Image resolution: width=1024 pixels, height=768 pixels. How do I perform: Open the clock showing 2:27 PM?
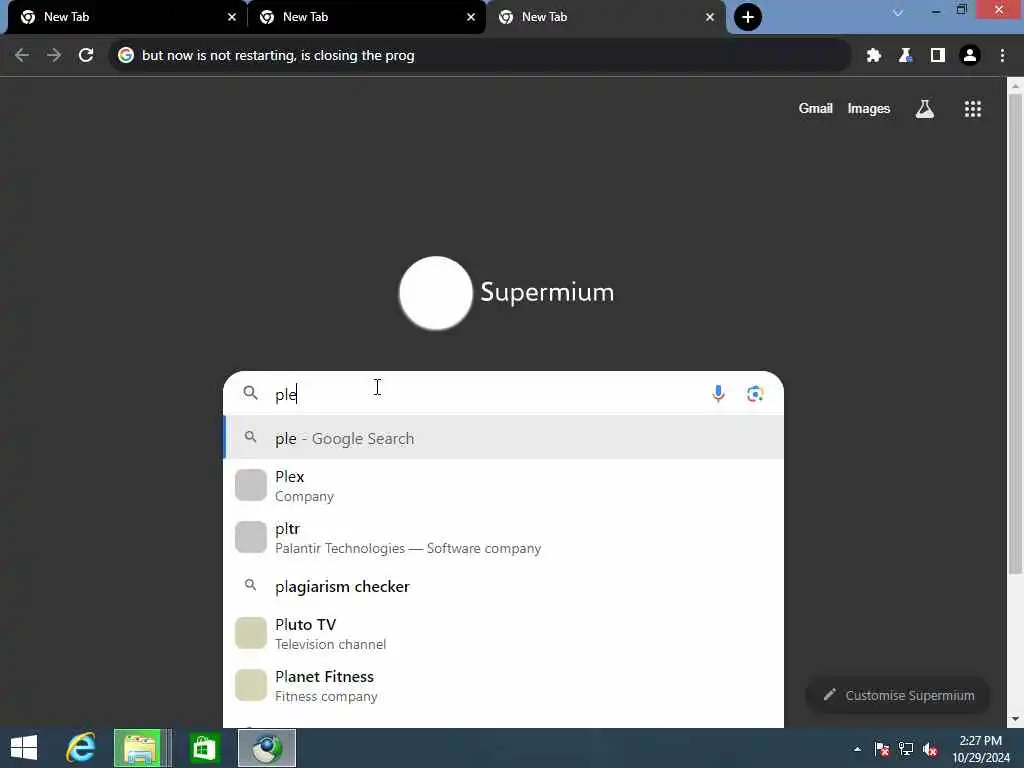[980, 749]
